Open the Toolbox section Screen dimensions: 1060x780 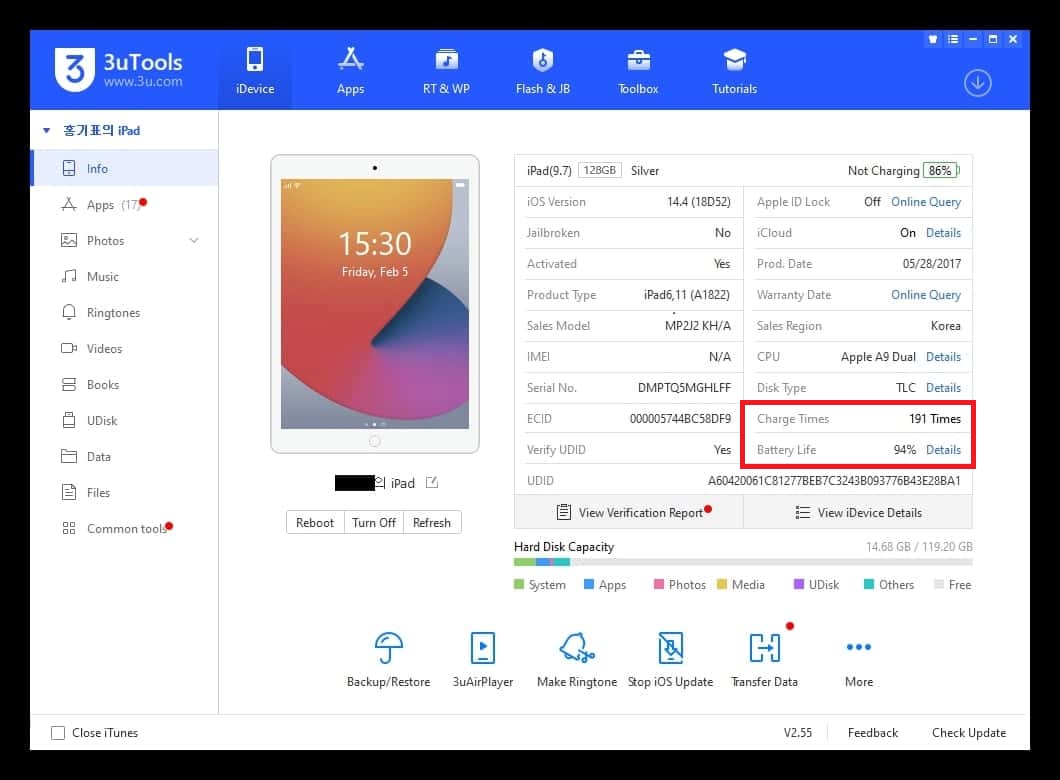click(638, 70)
